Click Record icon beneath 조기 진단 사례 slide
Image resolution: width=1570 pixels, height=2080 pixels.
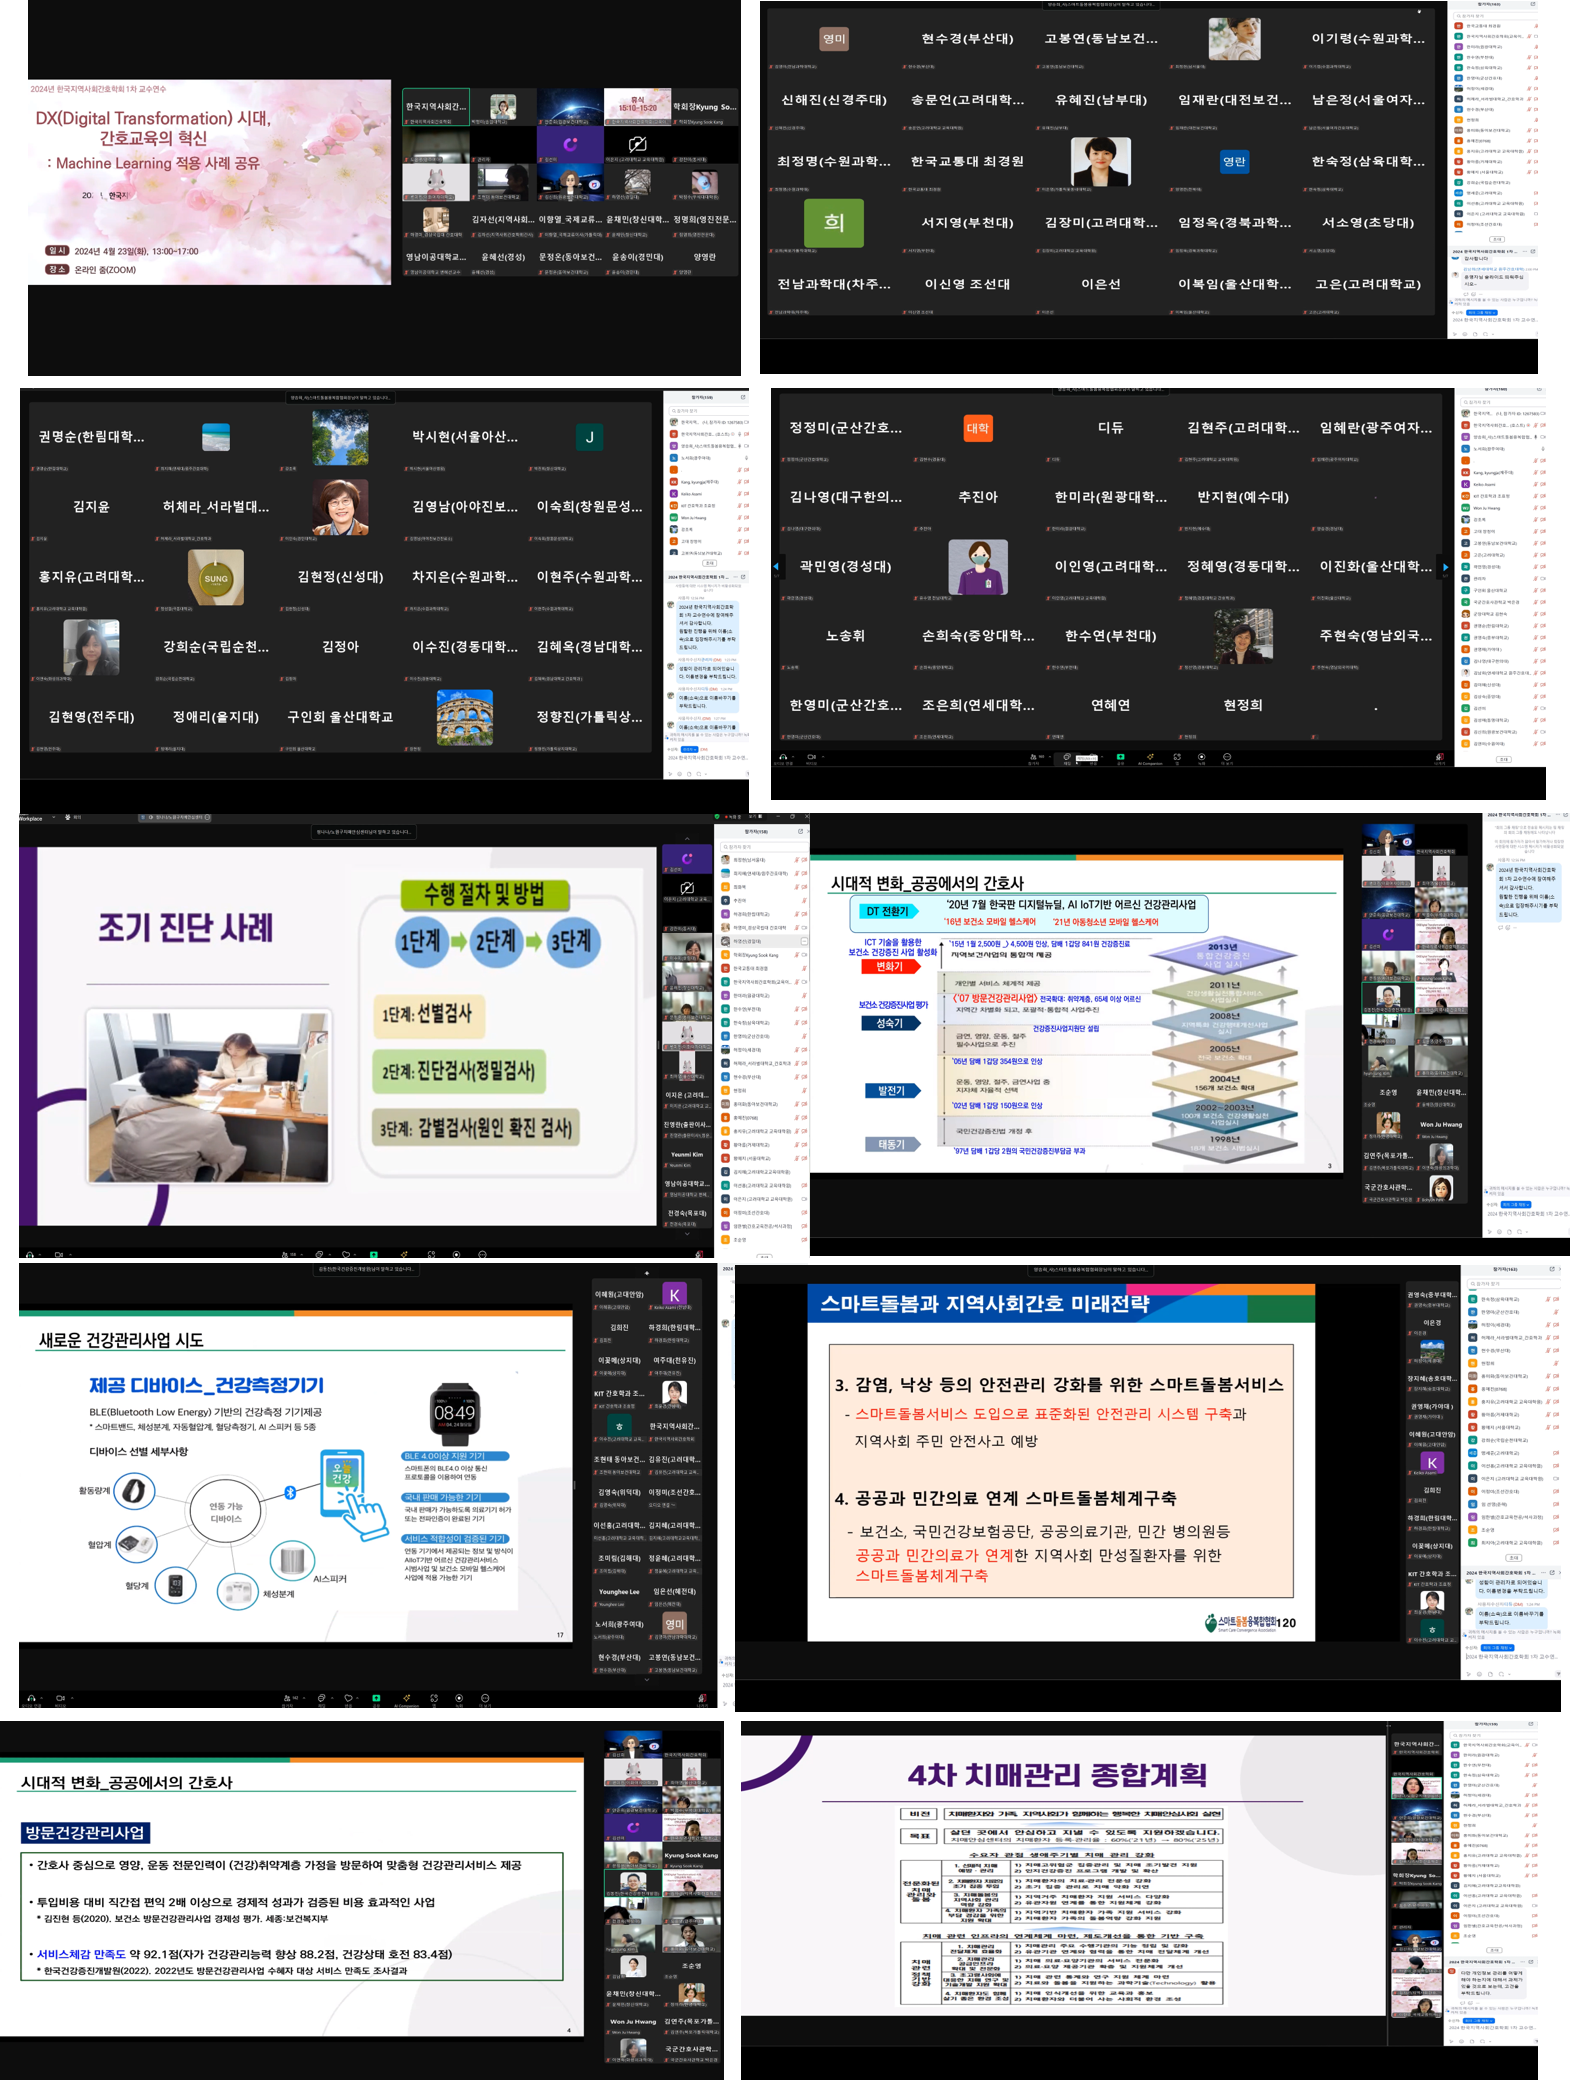456,1254
